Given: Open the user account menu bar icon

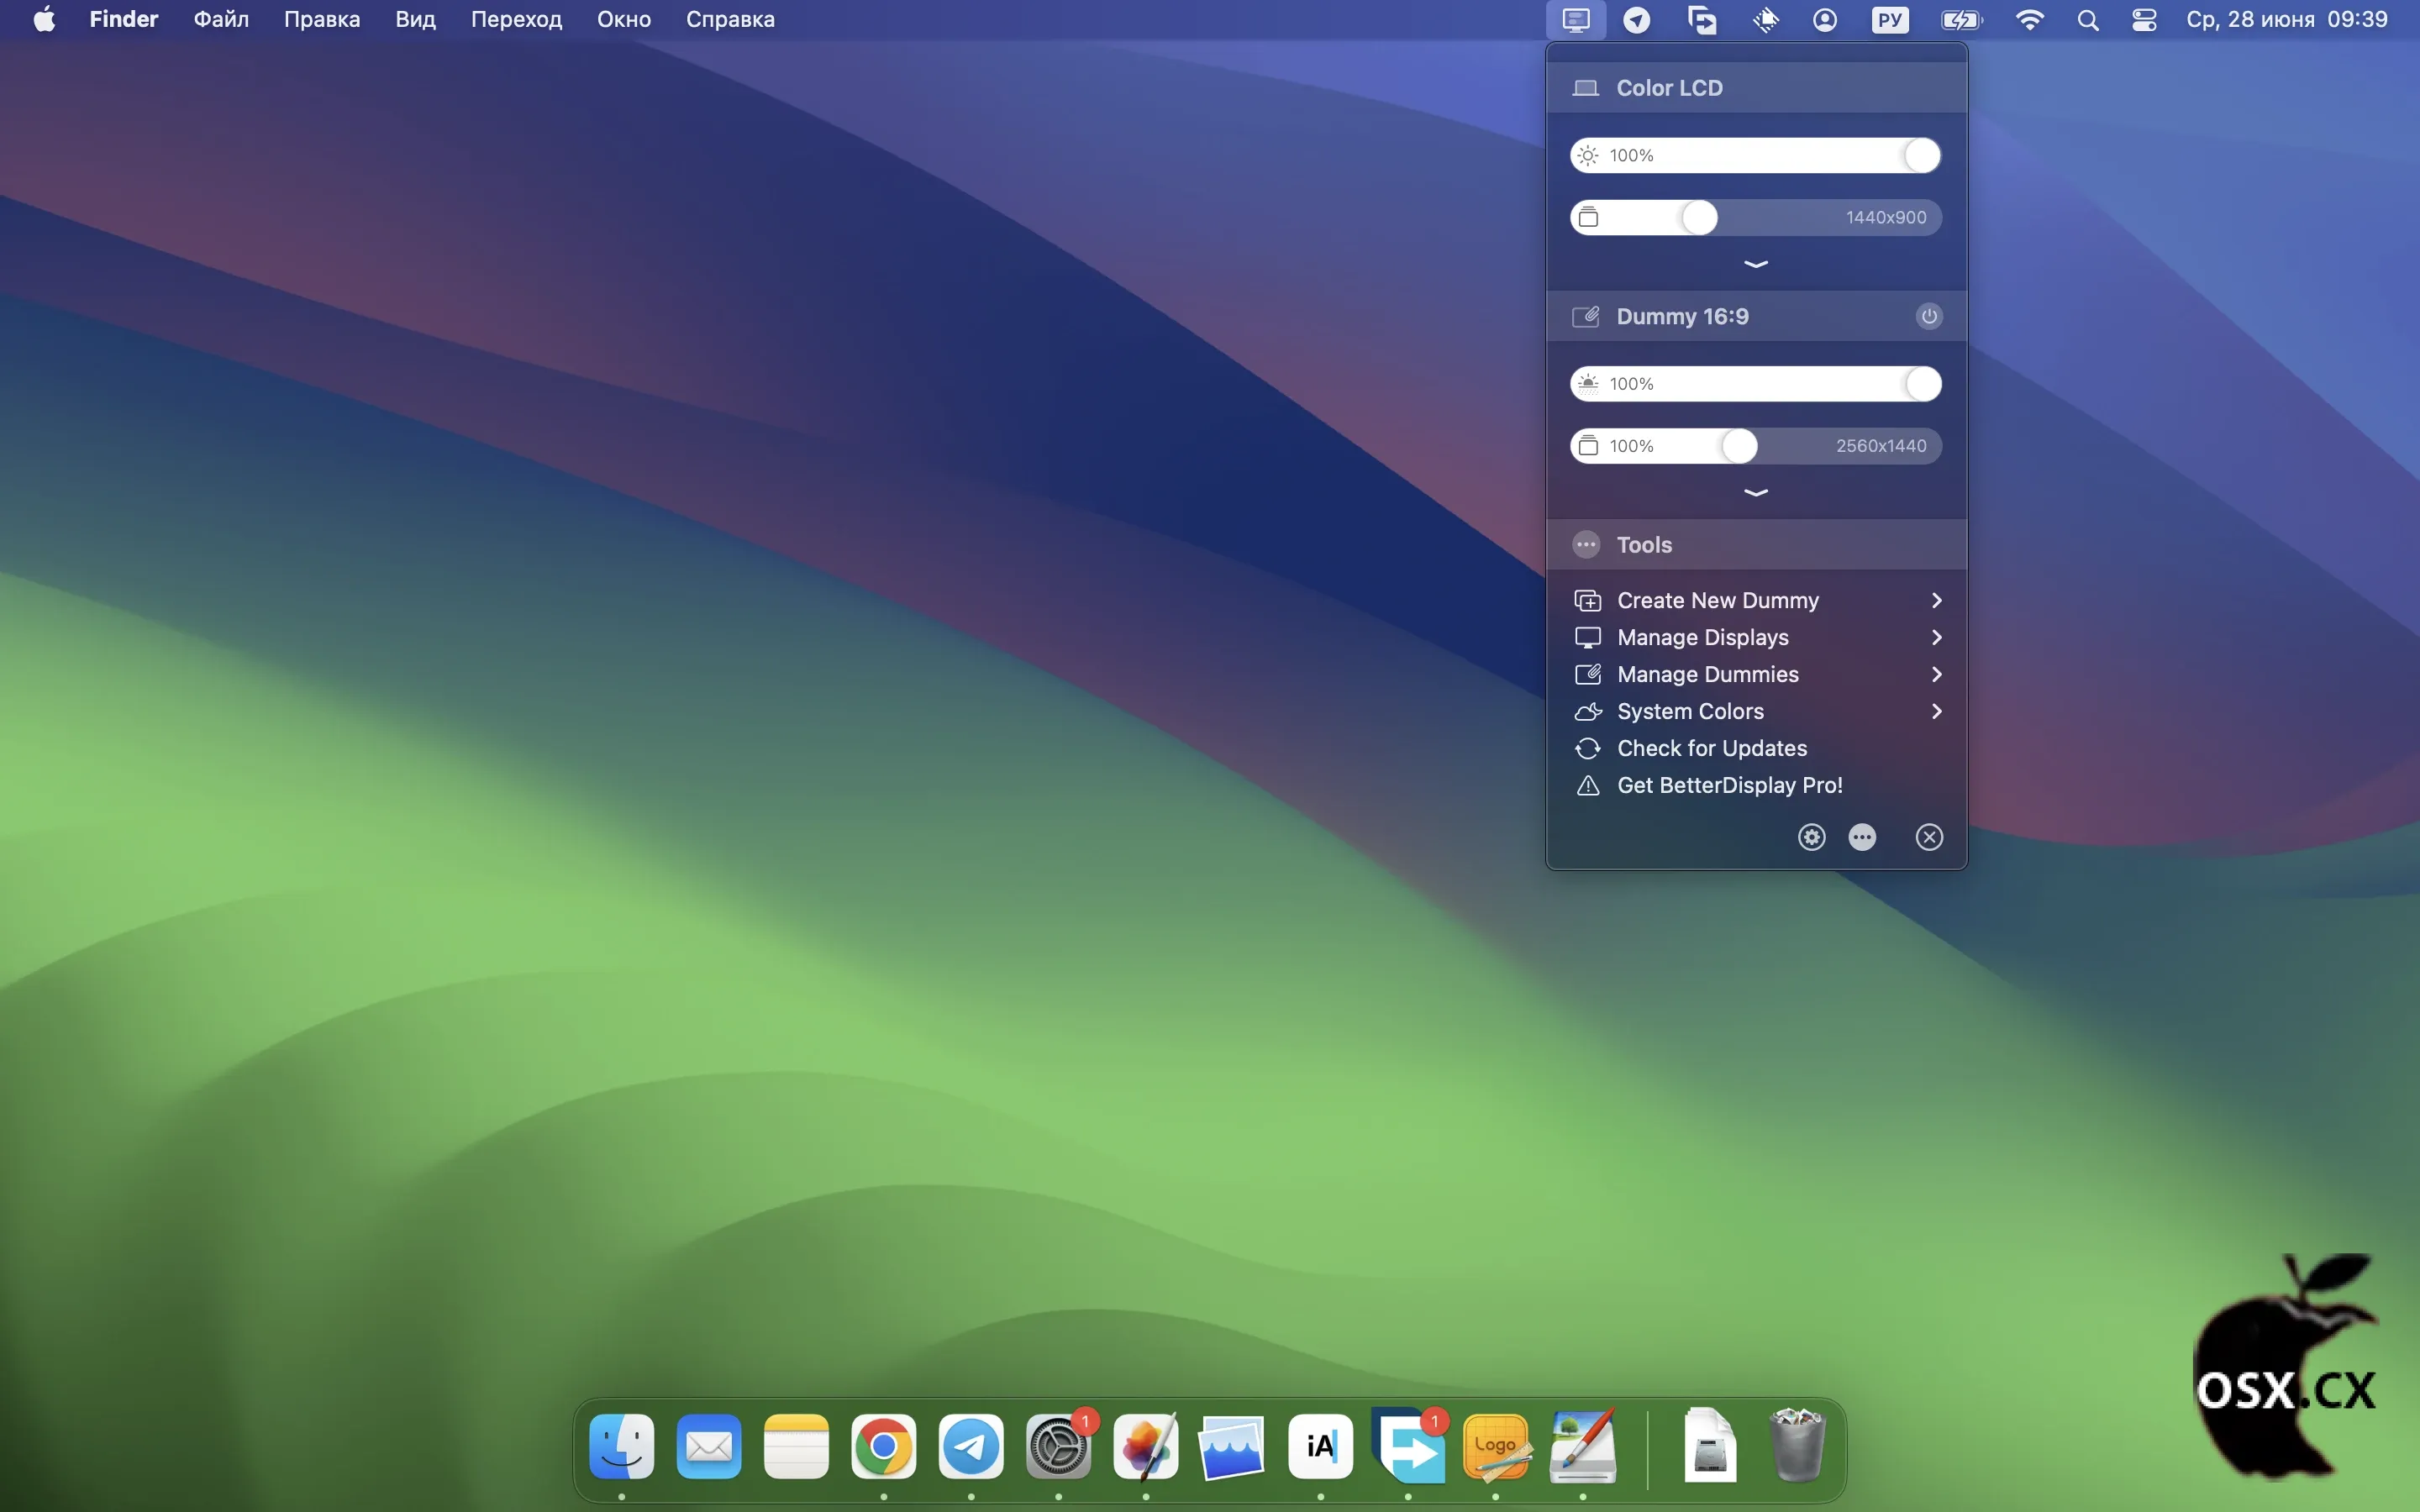Looking at the screenshot, I should click(1825, 20).
